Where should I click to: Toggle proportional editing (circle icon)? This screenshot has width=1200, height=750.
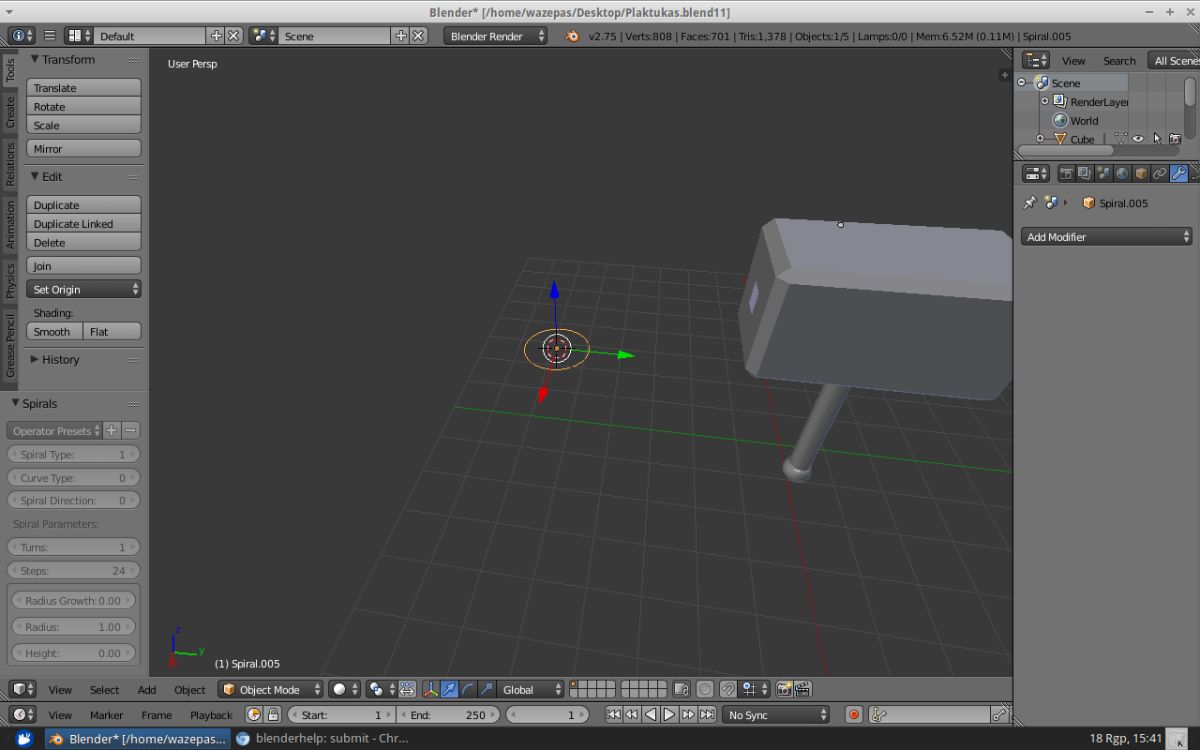point(705,689)
